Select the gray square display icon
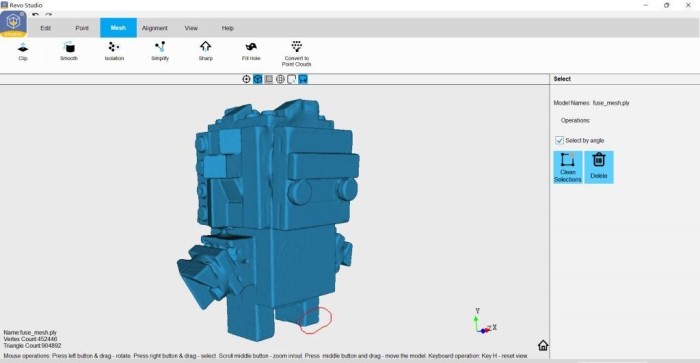The image size is (700, 363). (x=269, y=79)
